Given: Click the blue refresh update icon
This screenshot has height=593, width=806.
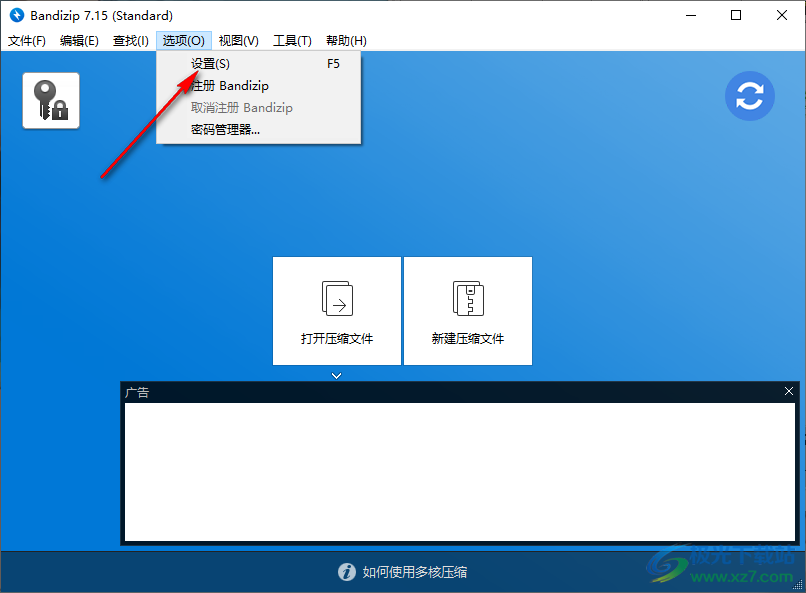Looking at the screenshot, I should (x=749, y=96).
